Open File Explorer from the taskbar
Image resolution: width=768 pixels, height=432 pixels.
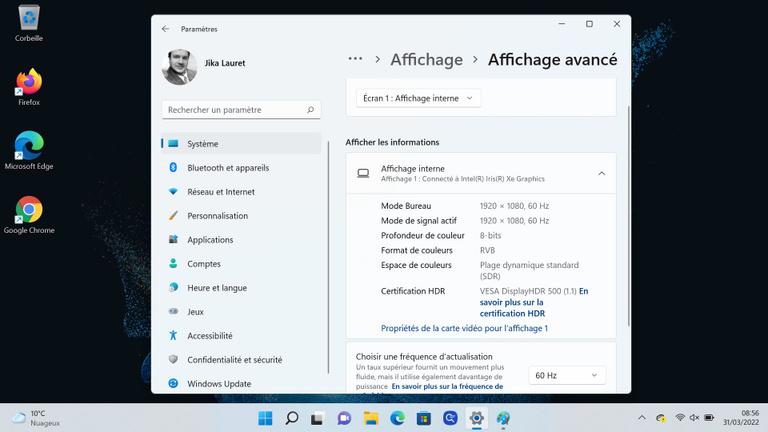click(x=371, y=418)
